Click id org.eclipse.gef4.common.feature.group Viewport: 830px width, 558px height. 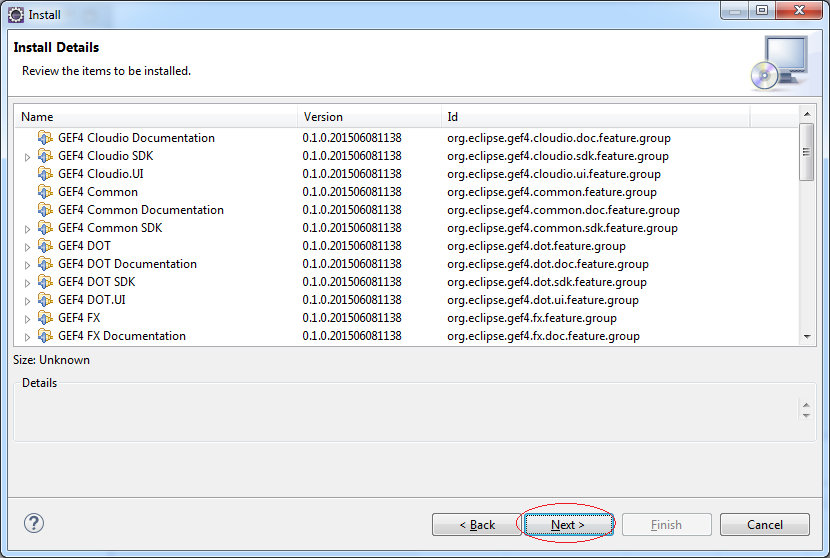552,192
